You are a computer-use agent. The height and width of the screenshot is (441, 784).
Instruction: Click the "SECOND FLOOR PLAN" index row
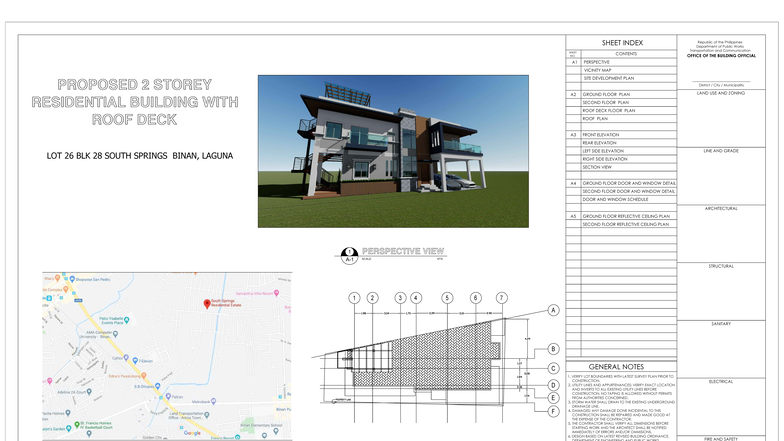pos(622,102)
